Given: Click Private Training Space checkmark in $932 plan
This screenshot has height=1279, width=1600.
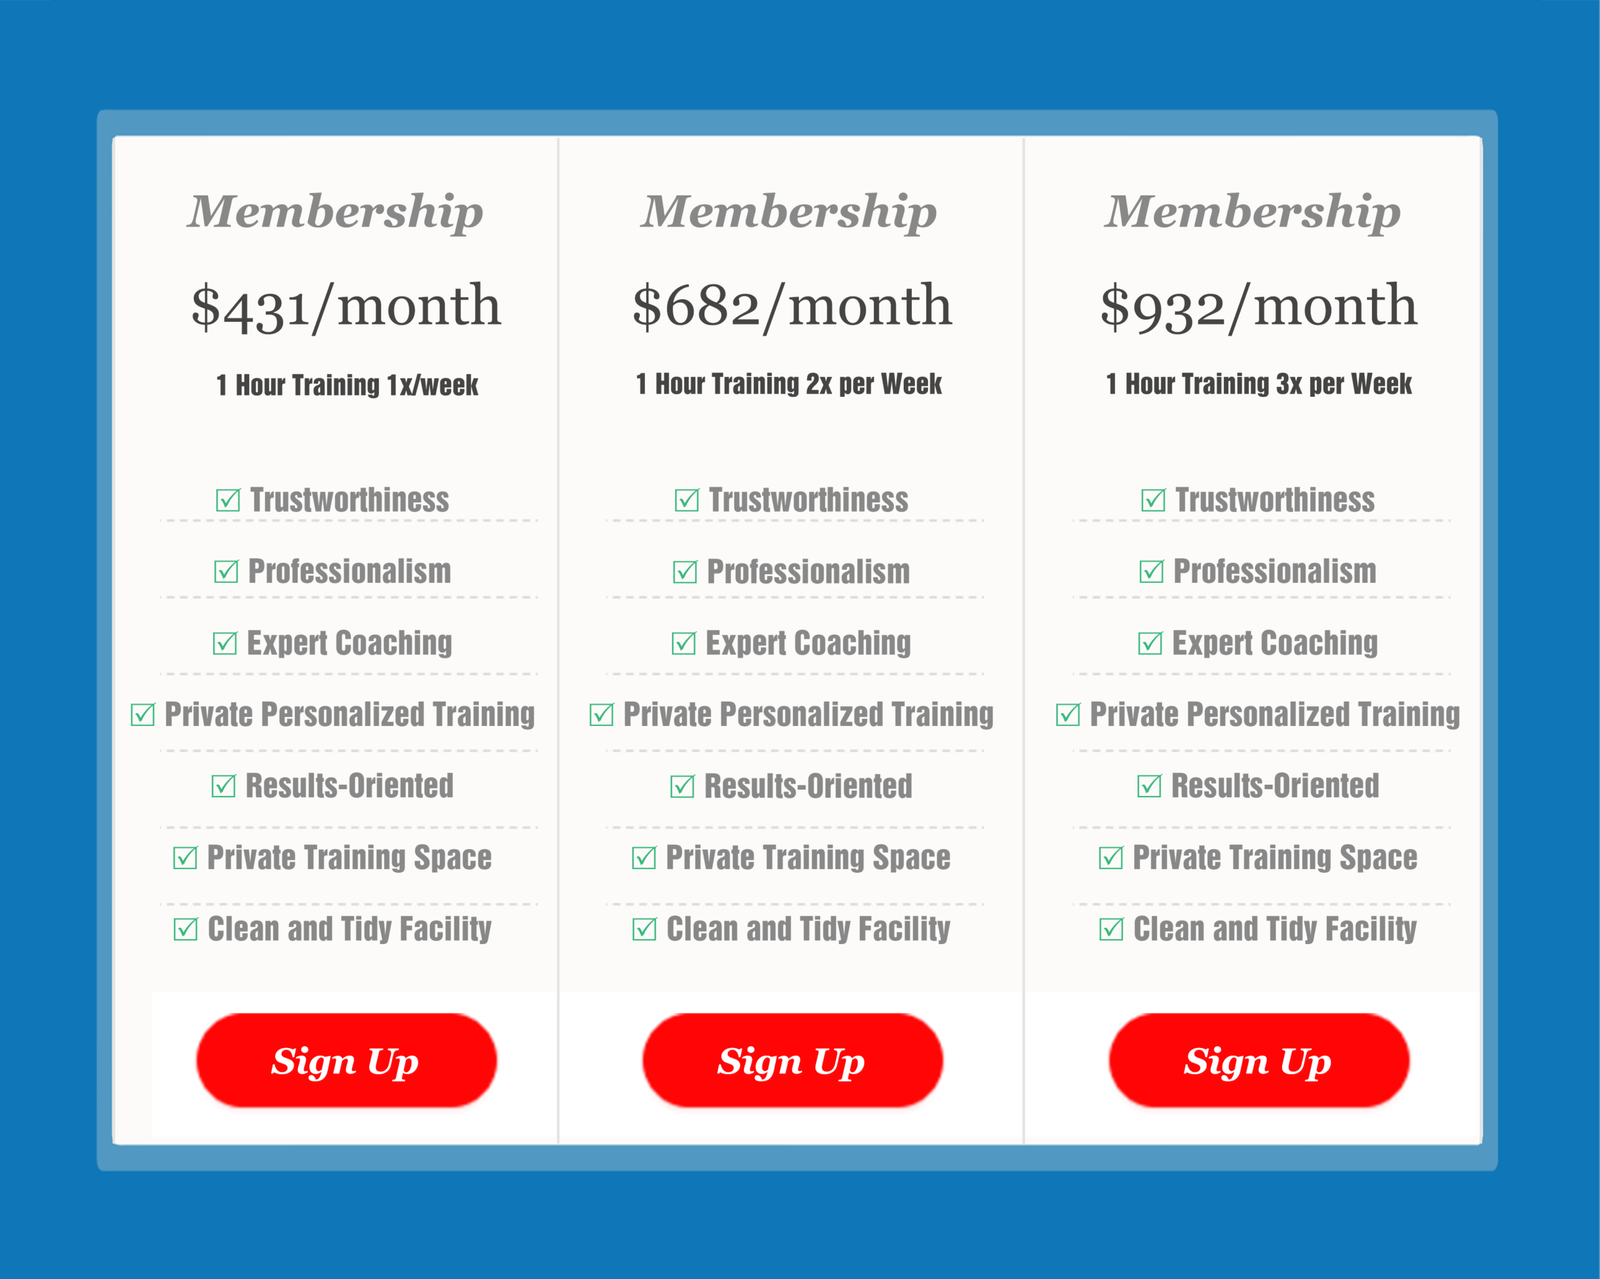Looking at the screenshot, I should pyautogui.click(x=1111, y=858).
